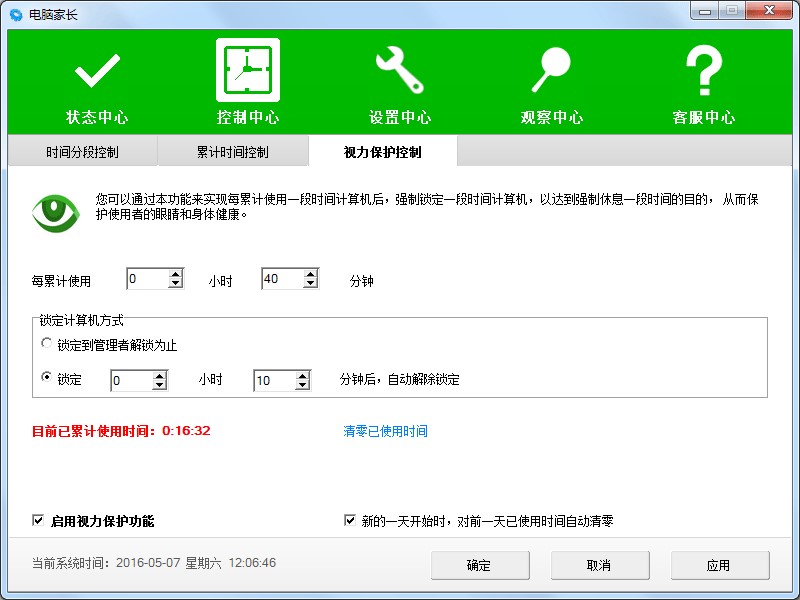Open 客服中心 using the question mark icon
Viewport: 800px width, 600px height.
pos(703,70)
